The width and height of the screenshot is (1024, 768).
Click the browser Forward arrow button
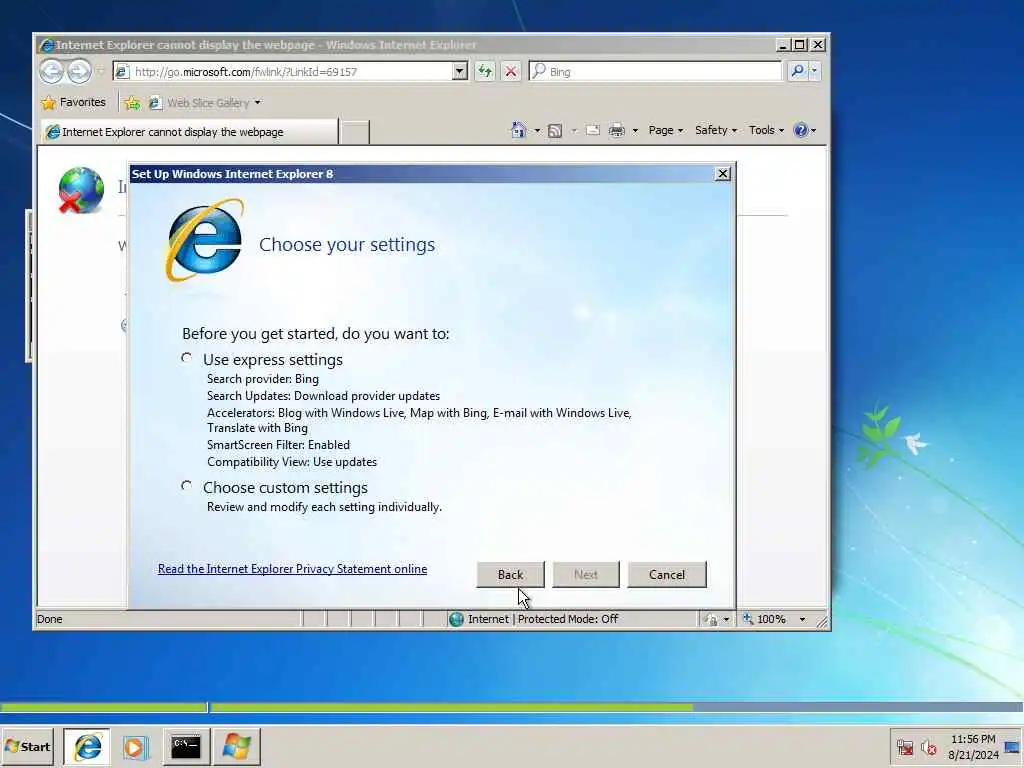79,71
